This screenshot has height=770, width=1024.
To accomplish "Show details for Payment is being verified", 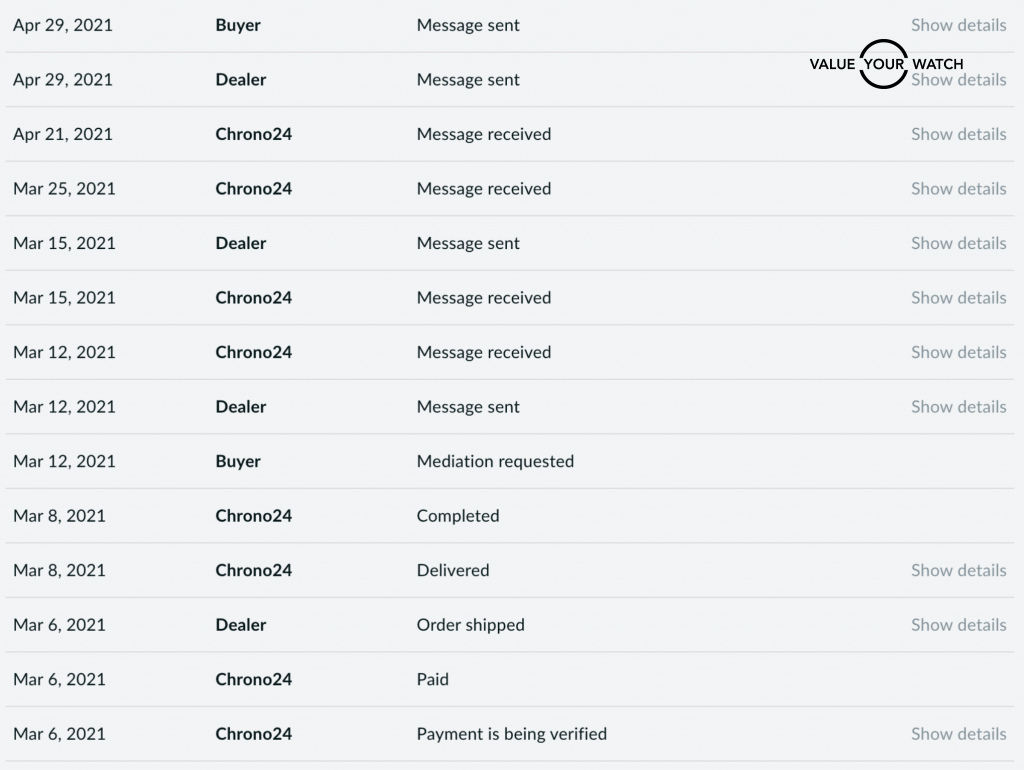I will [x=958, y=734].
